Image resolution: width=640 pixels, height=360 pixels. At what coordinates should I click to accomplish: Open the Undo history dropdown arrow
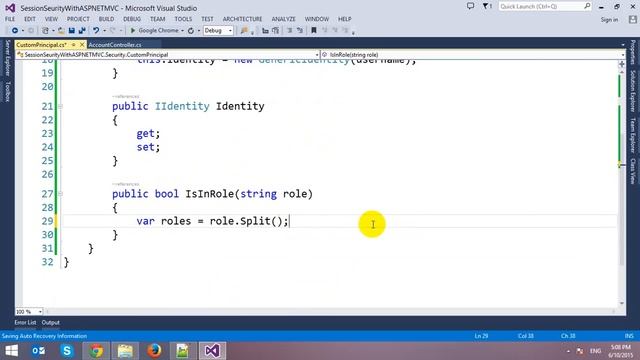pos(104,31)
